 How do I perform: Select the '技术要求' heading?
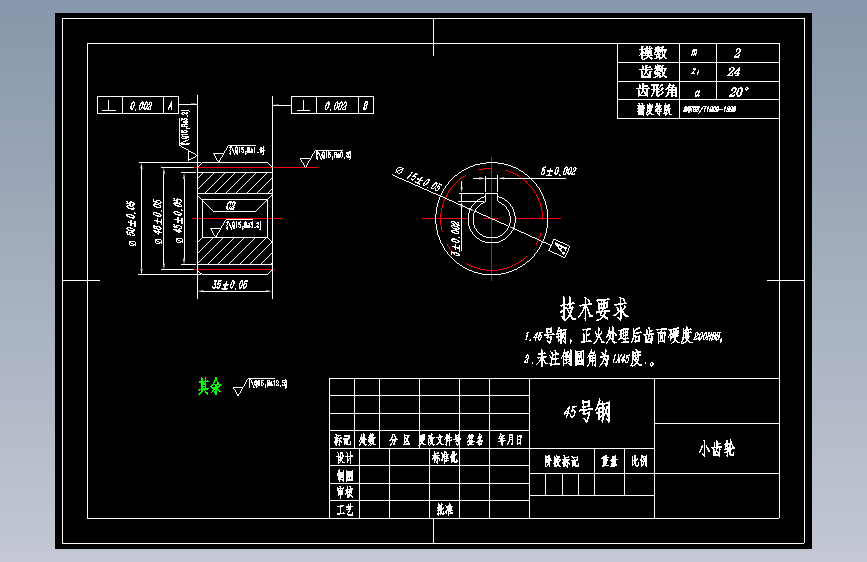coord(594,309)
